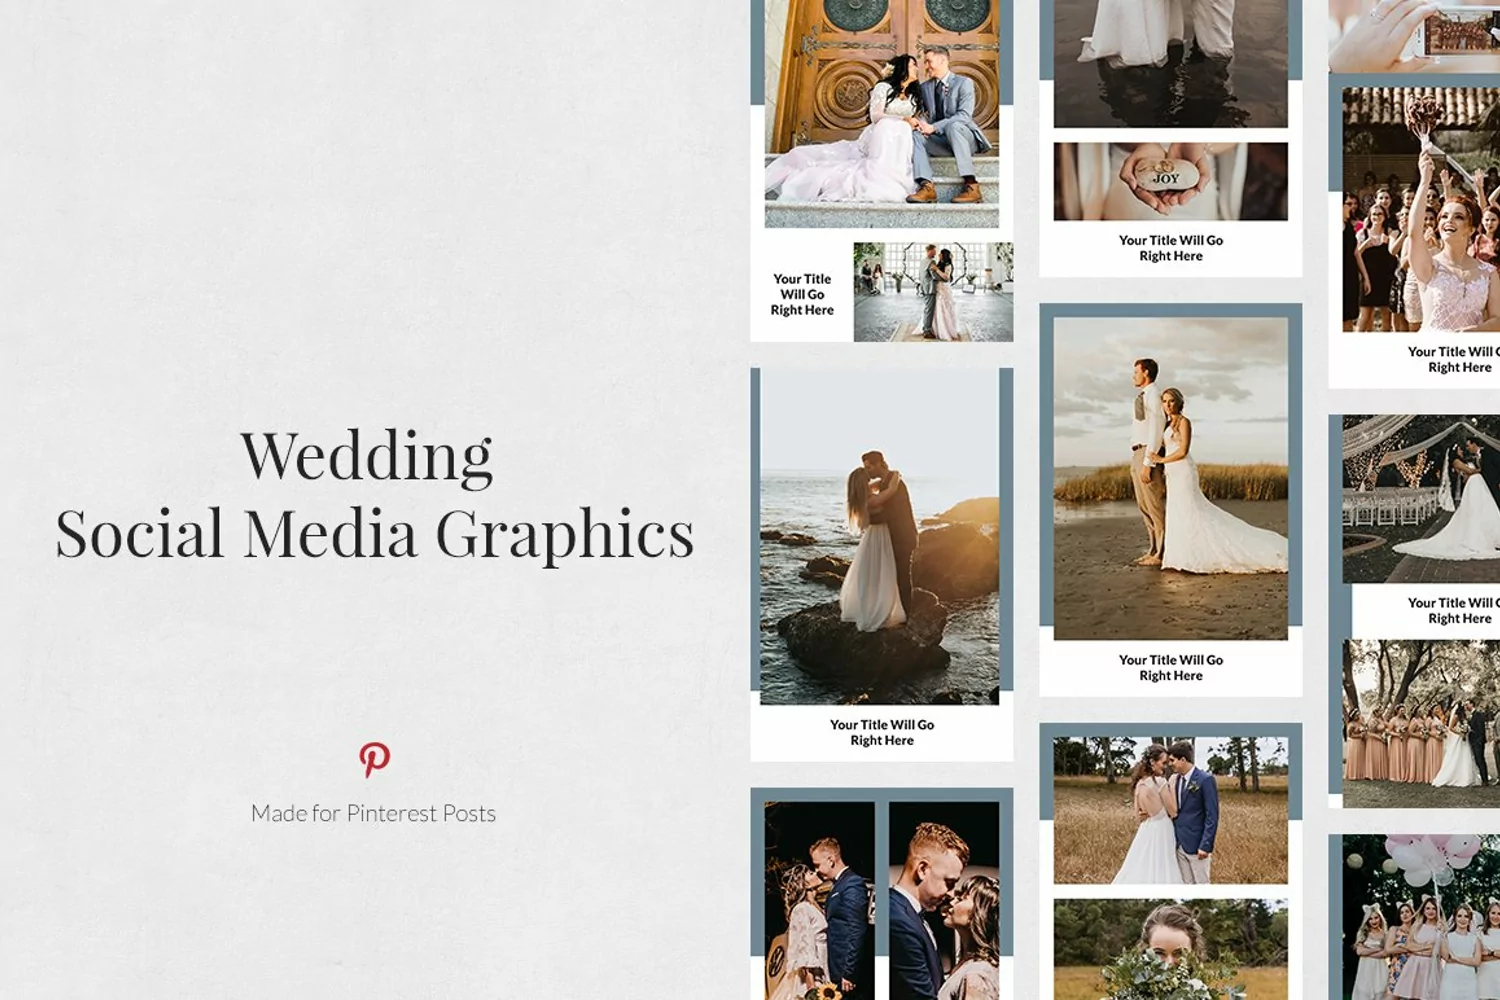Open the couple on church steps photo
The image size is (1500, 1000).
click(x=881, y=115)
